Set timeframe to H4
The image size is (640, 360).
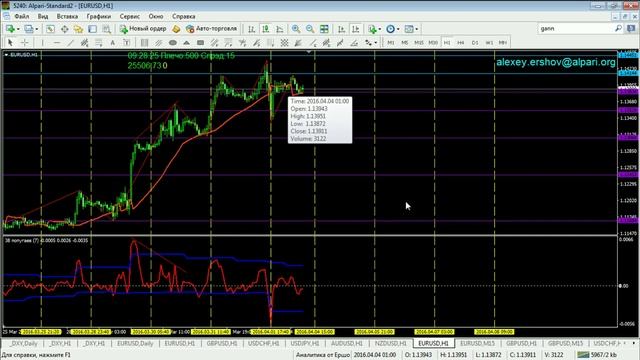click(461, 42)
